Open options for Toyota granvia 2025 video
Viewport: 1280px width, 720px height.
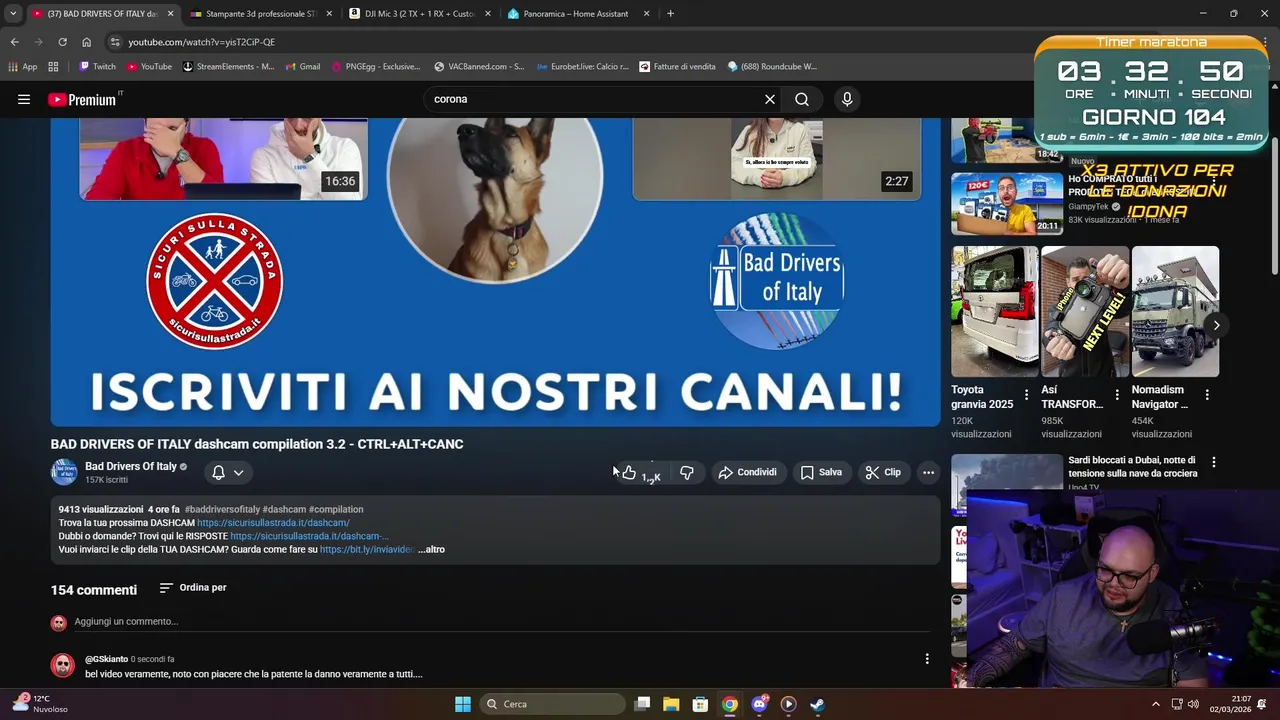pos(1026,395)
